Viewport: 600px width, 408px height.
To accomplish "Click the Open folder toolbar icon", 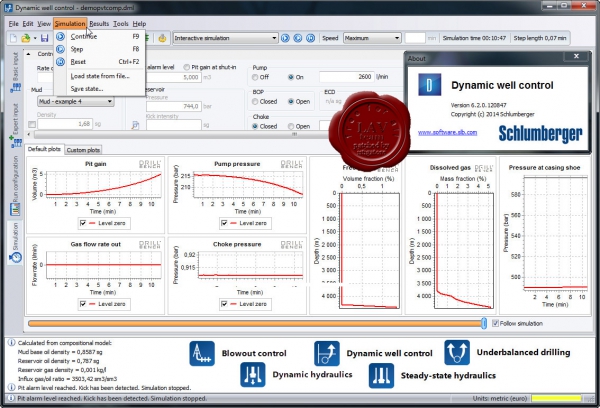I will click(x=26, y=38).
